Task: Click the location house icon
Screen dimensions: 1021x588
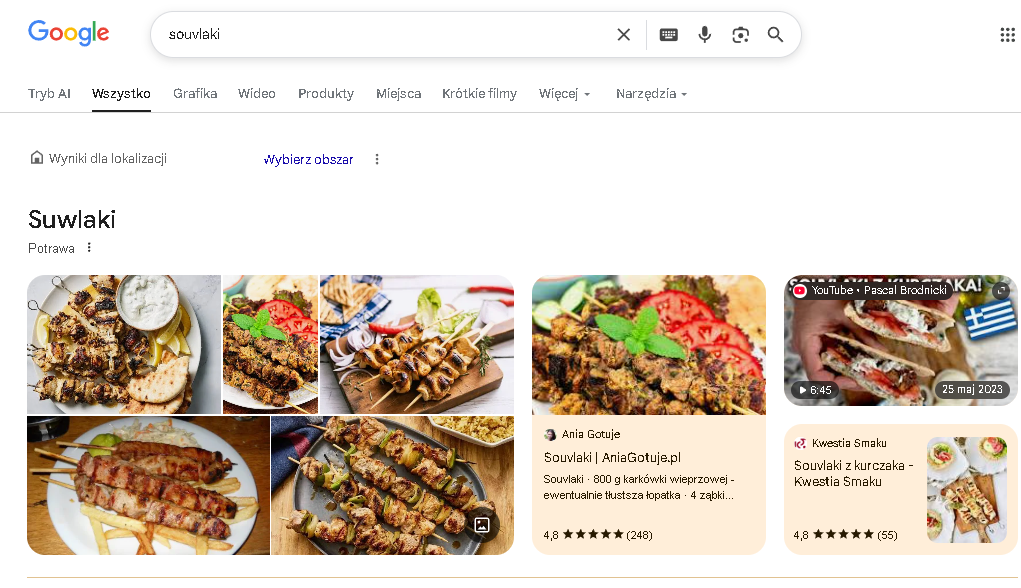Action: point(36,158)
